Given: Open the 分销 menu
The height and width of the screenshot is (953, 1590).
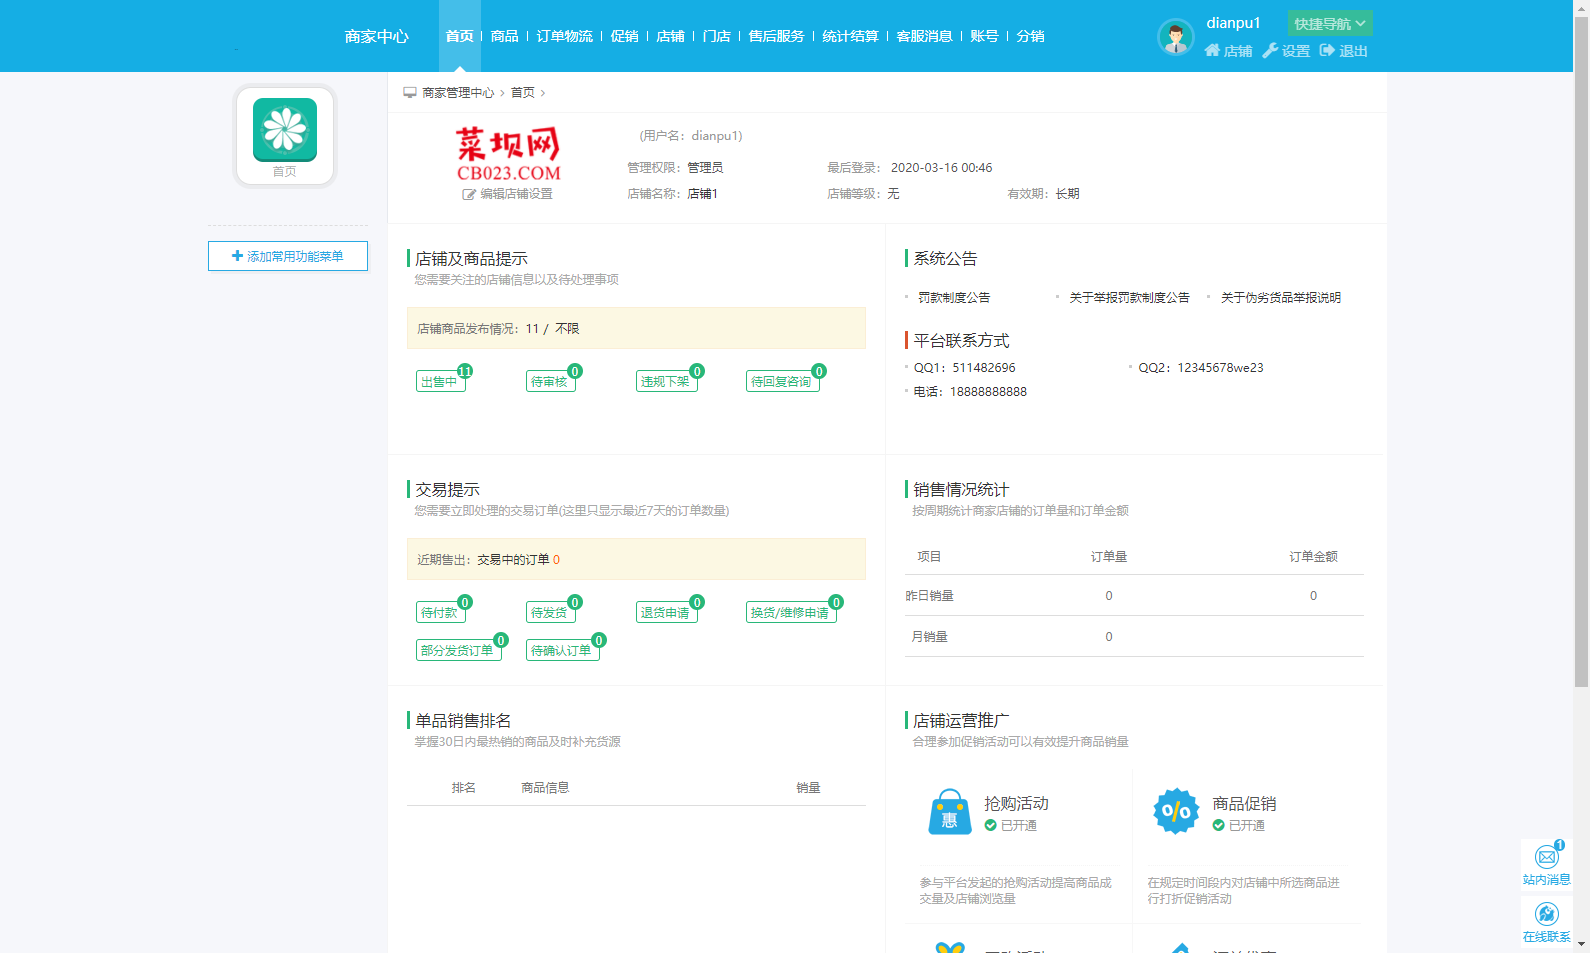Looking at the screenshot, I should (1030, 36).
